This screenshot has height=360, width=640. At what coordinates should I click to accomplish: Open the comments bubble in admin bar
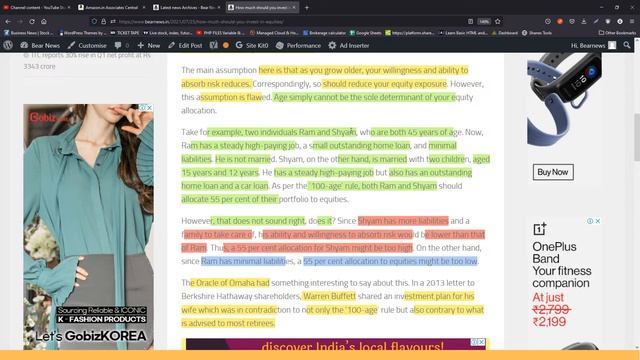121,45
